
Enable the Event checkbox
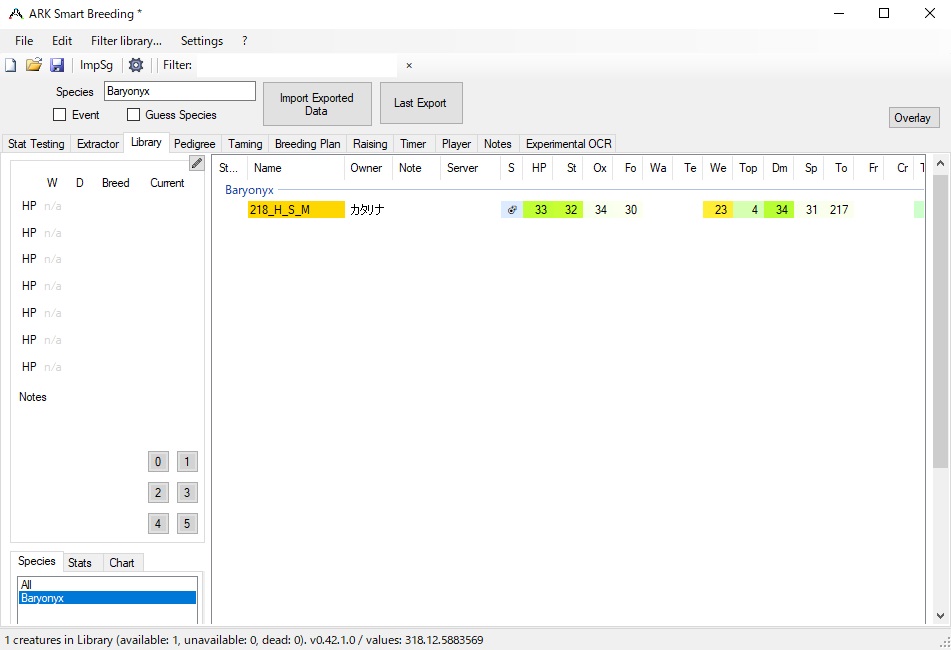pyautogui.click(x=59, y=115)
